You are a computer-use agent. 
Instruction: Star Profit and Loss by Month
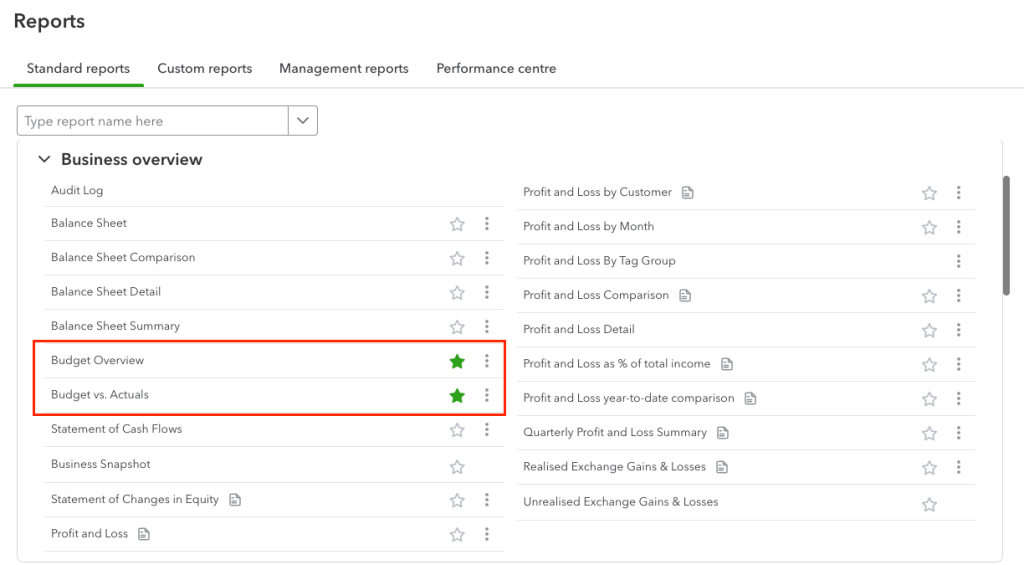click(x=929, y=227)
